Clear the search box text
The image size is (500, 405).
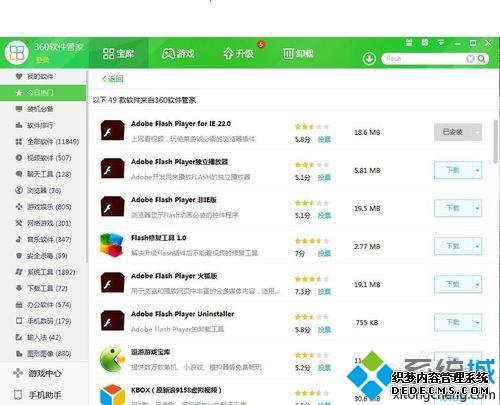pyautogui.click(x=470, y=59)
